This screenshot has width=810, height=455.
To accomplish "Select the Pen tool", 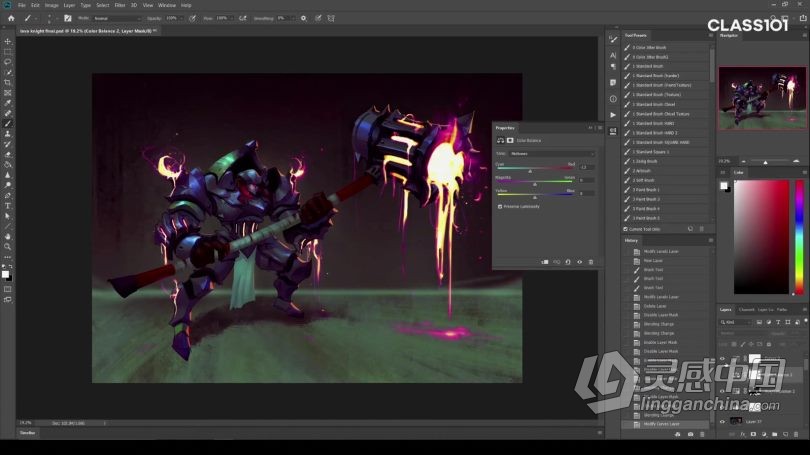I will [7, 196].
